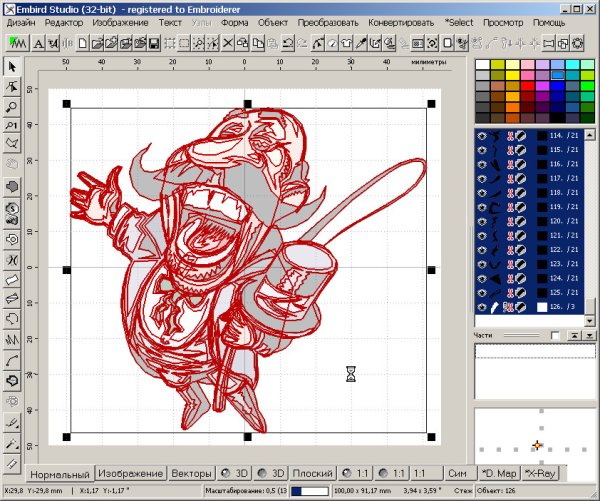Click the new blank document icon

[84, 42]
